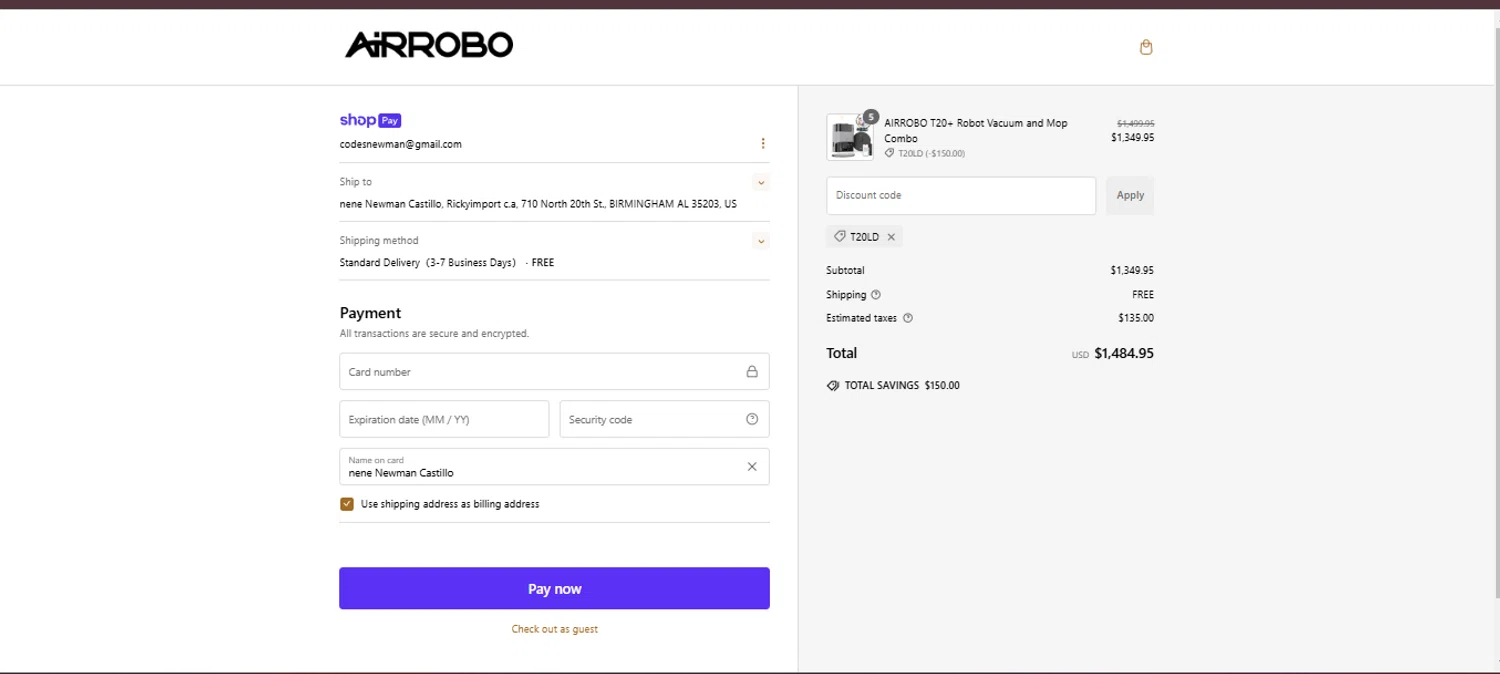
Task: Click the AIRROBO logo
Action: tap(429, 44)
